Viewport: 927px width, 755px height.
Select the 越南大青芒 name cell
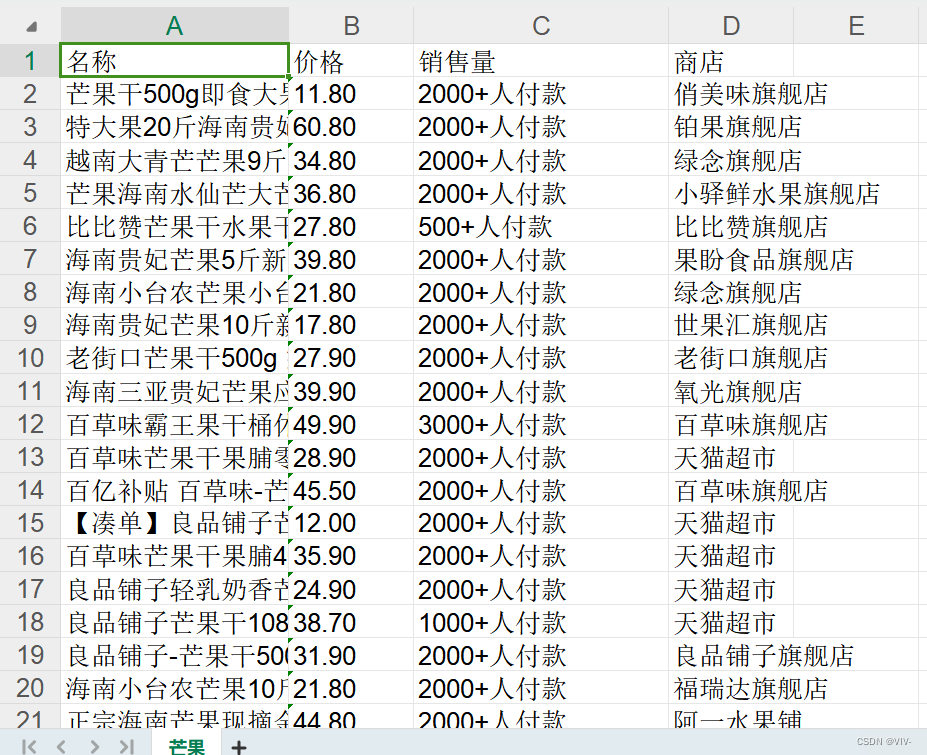tap(174, 160)
